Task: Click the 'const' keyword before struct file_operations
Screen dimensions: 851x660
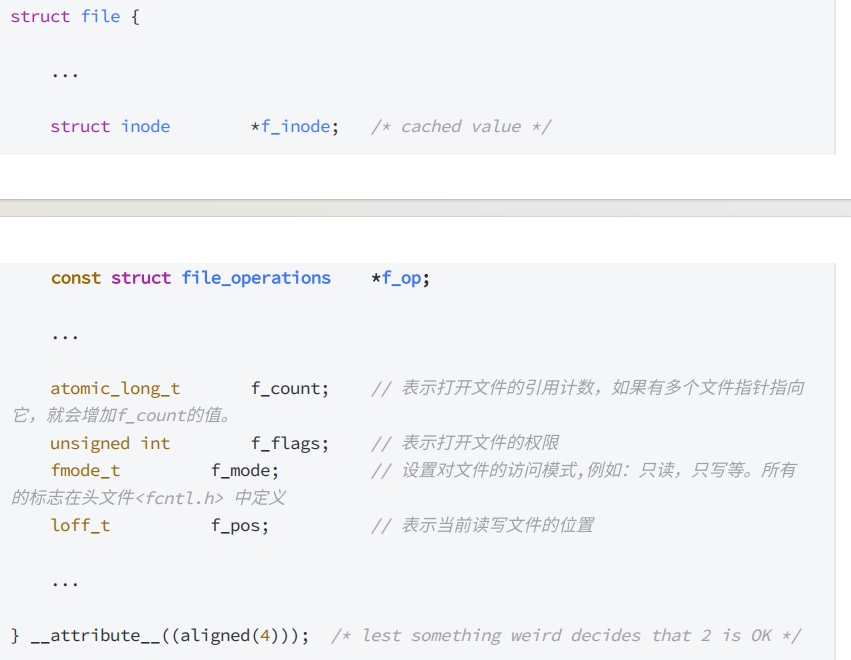Action: pos(76,278)
